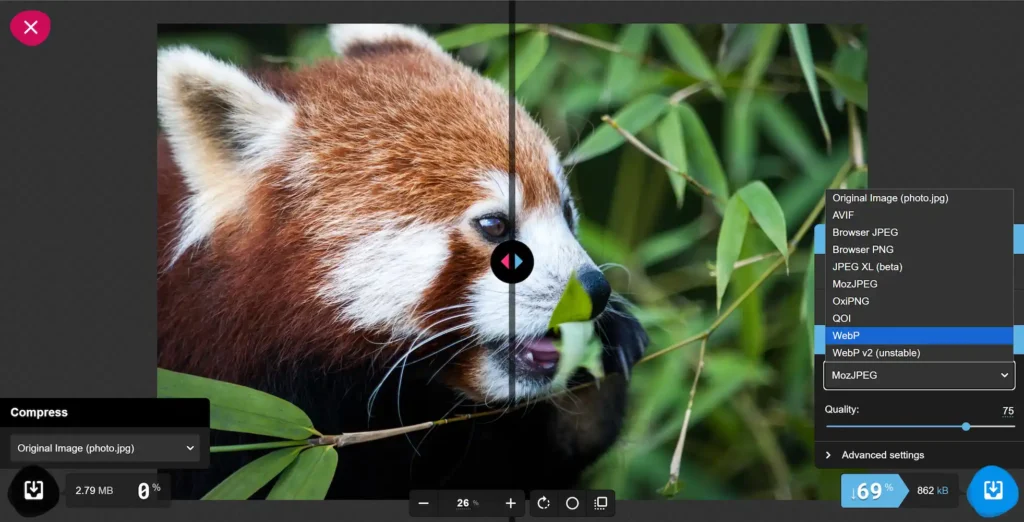The width and height of the screenshot is (1024, 522).
Task: Click the 2.79 MB original size text
Action: pos(94,491)
